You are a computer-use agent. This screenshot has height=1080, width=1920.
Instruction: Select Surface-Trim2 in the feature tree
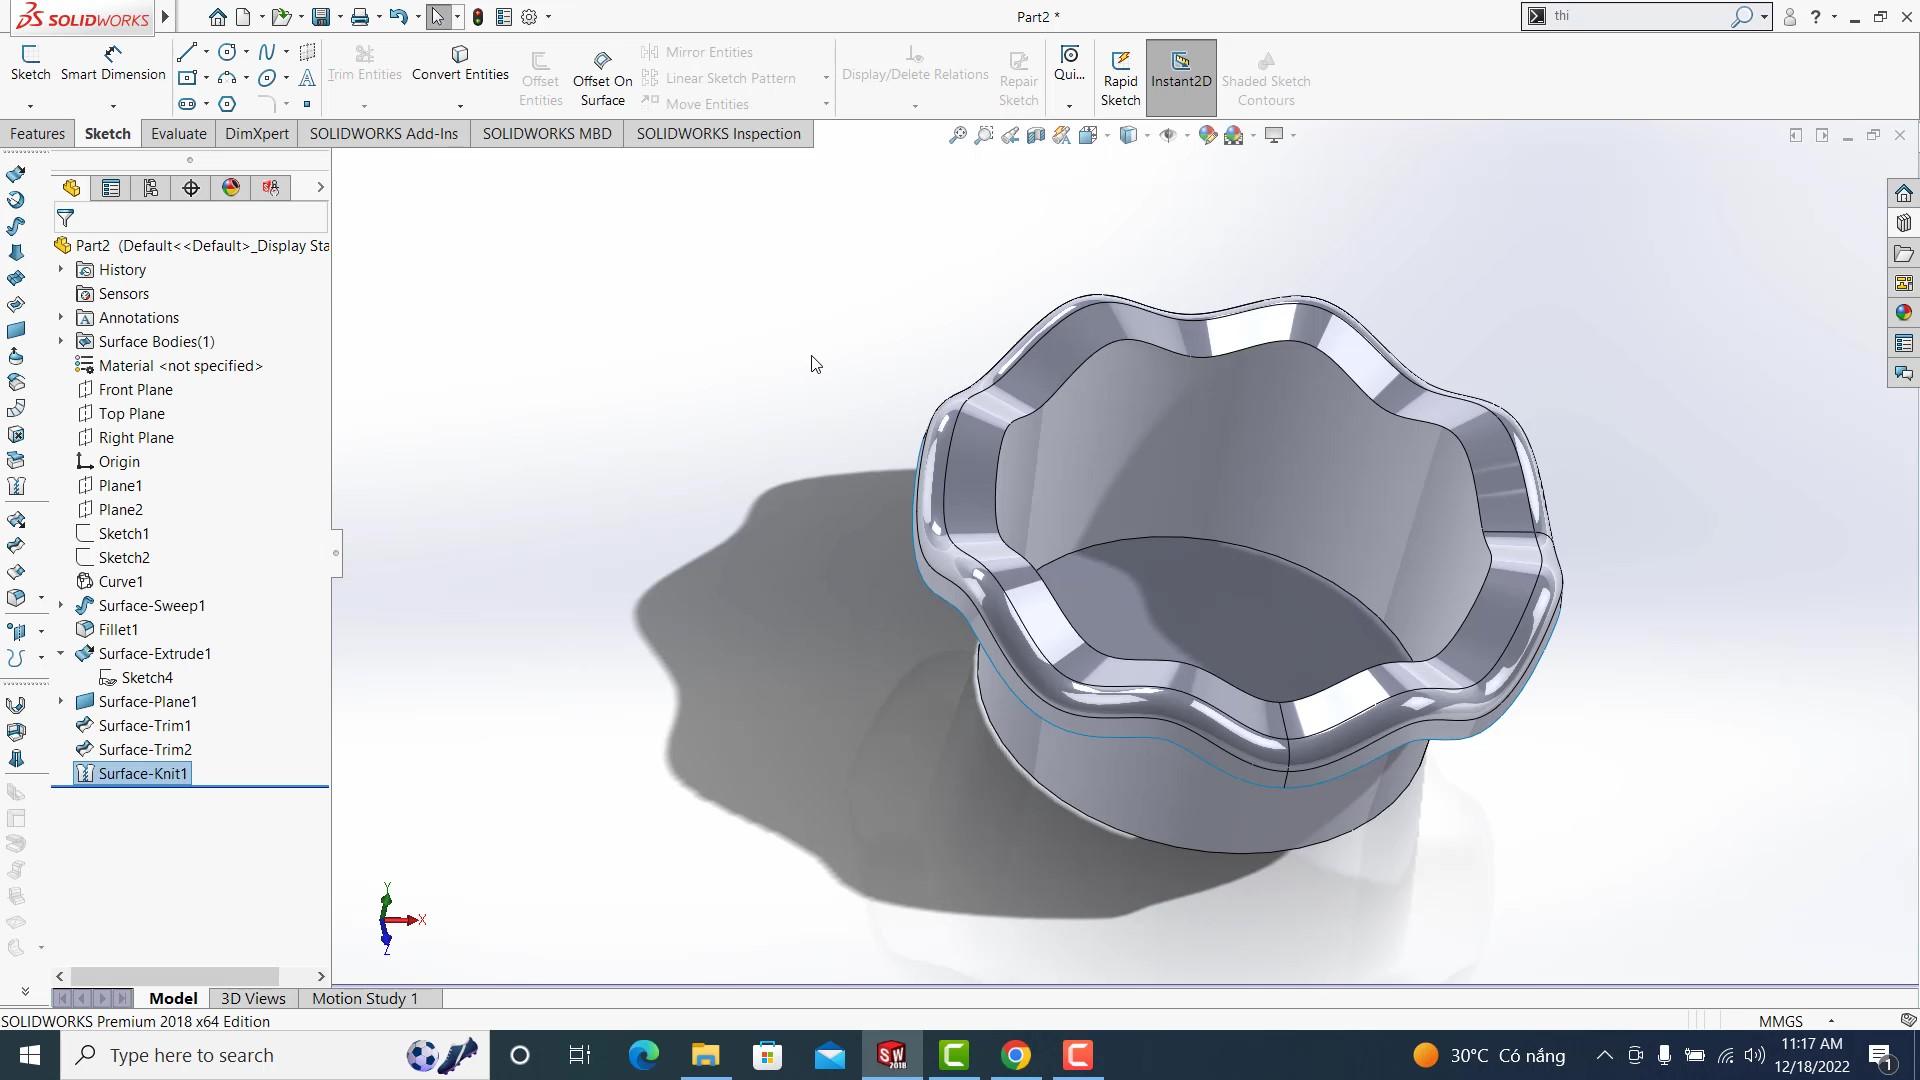coord(145,750)
